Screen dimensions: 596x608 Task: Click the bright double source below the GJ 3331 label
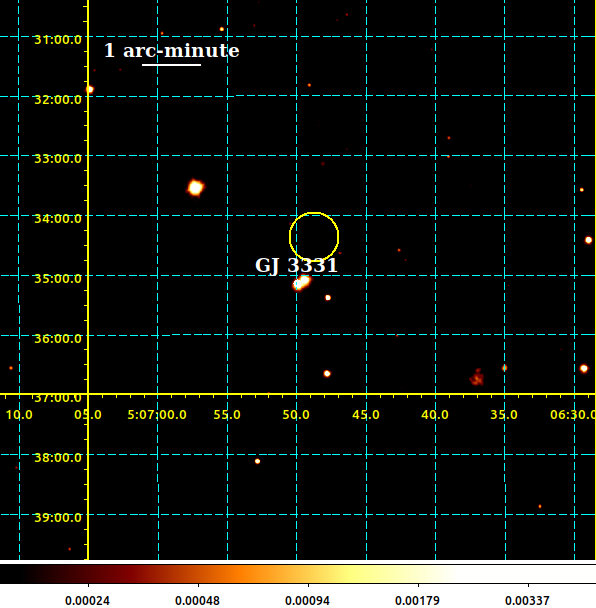[x=302, y=282]
